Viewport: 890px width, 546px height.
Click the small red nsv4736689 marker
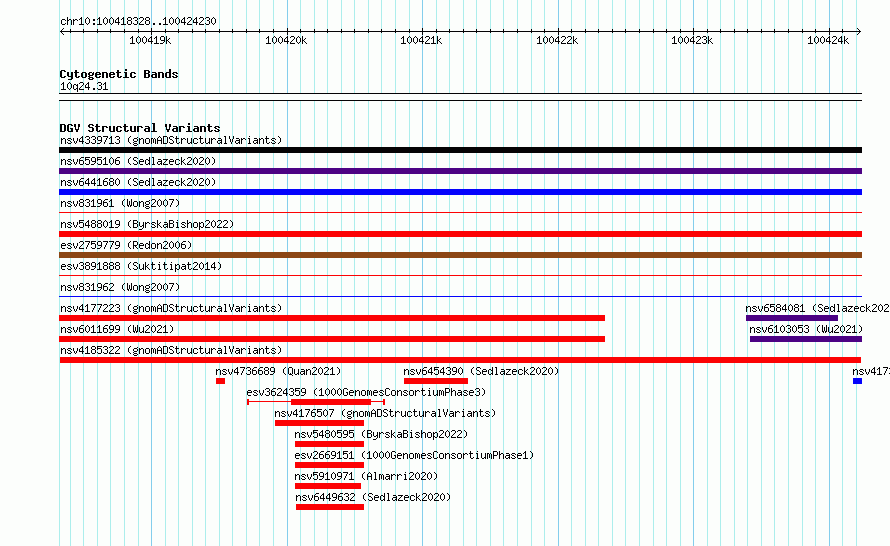(x=220, y=381)
